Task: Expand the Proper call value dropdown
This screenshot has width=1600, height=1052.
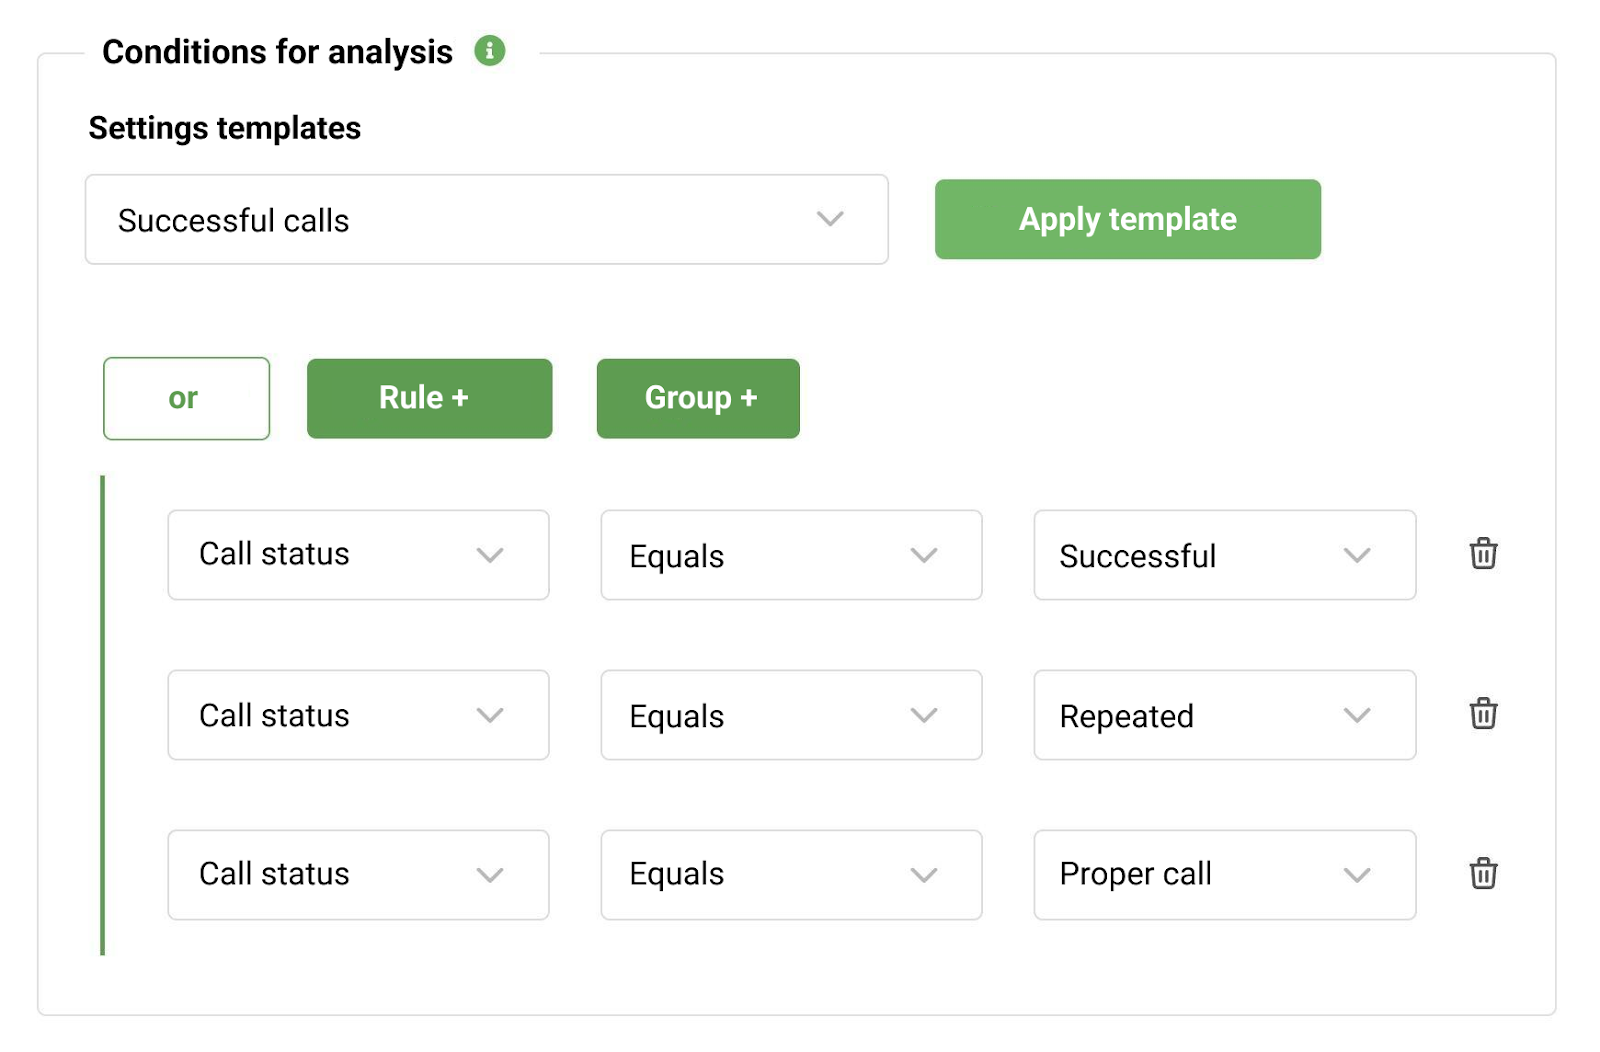Action: click(x=1224, y=875)
